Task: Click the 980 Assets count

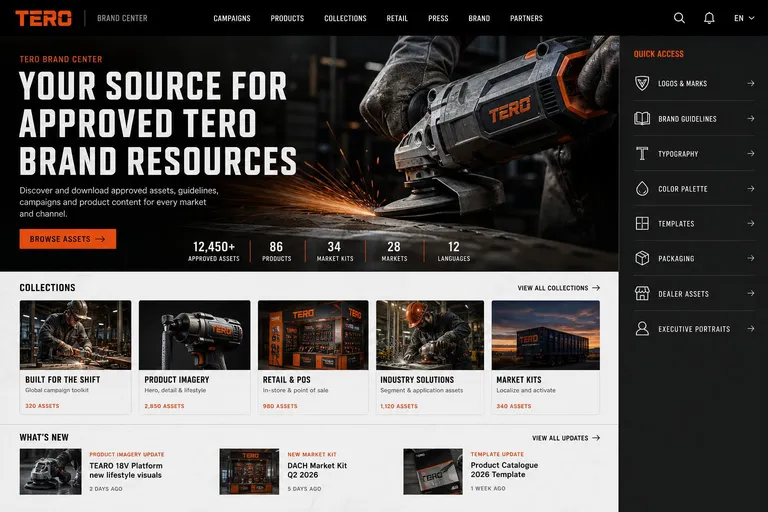Action: point(280,406)
